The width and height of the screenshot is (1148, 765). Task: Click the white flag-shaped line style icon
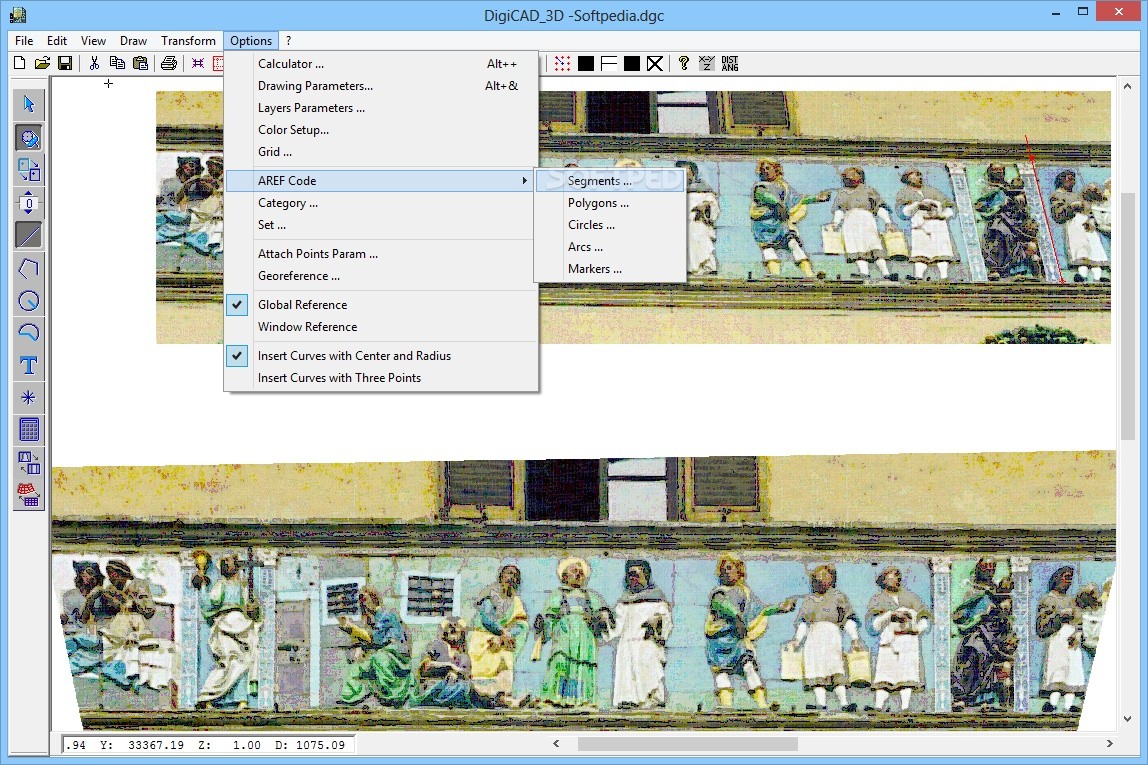coord(608,64)
